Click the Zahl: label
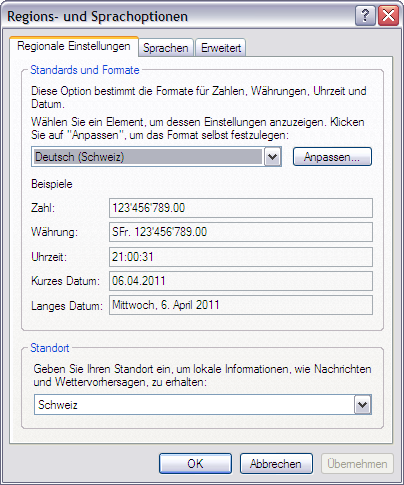 click(43, 208)
